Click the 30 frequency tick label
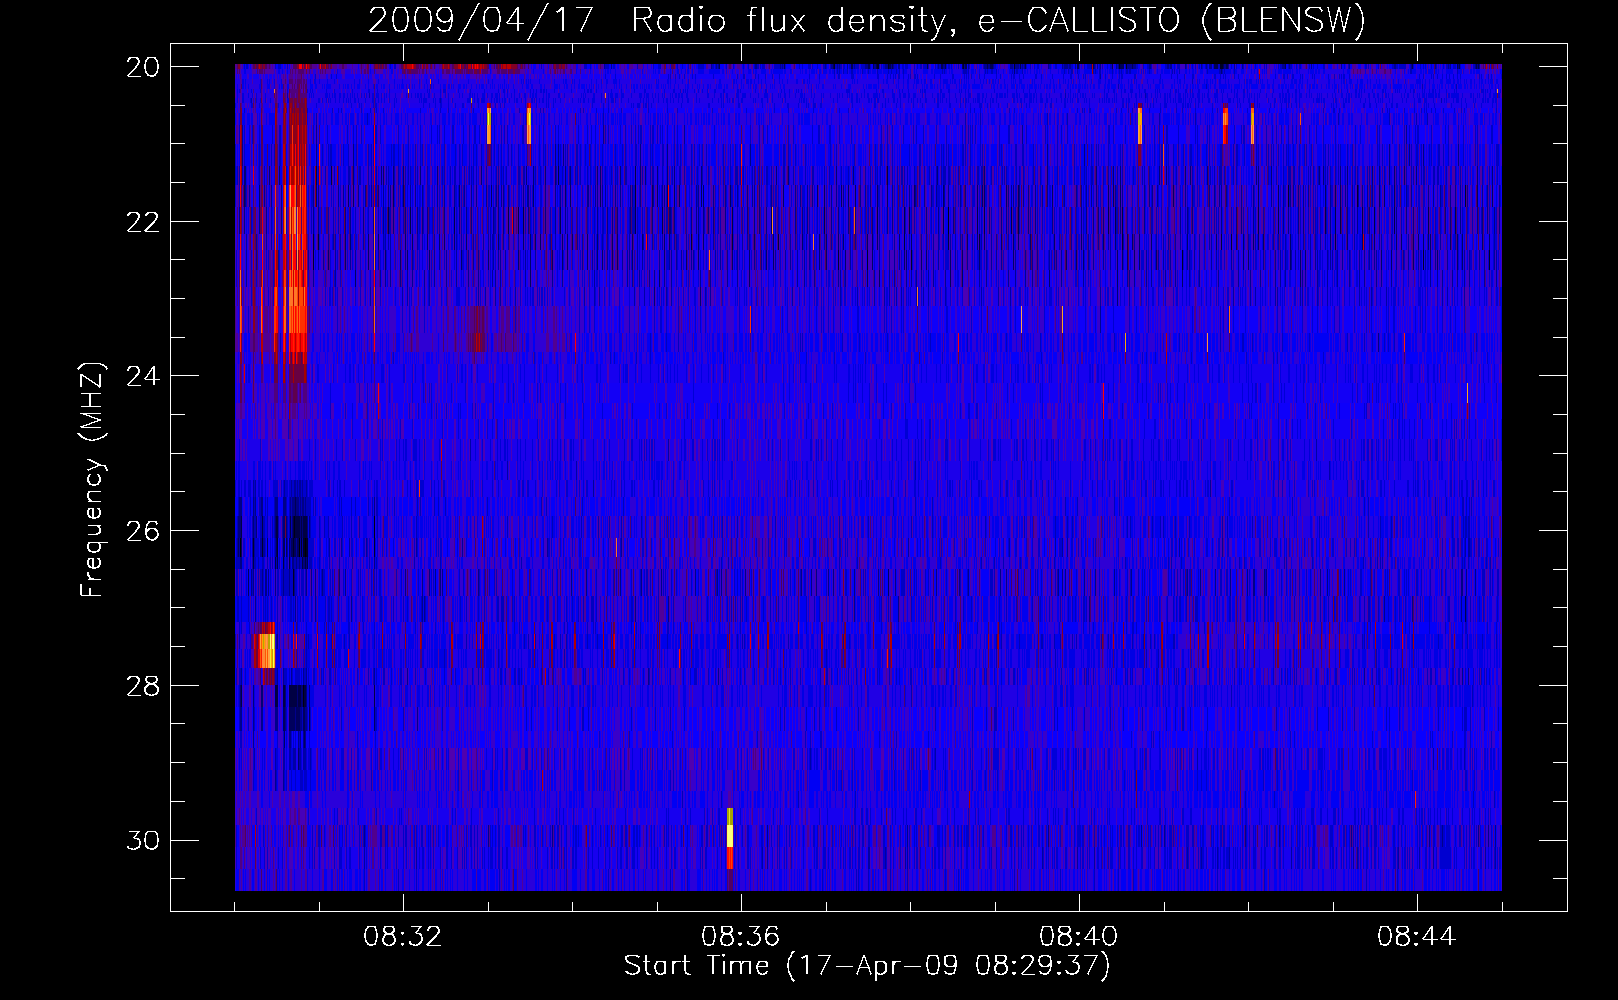The height and width of the screenshot is (1000, 1618). point(143,841)
